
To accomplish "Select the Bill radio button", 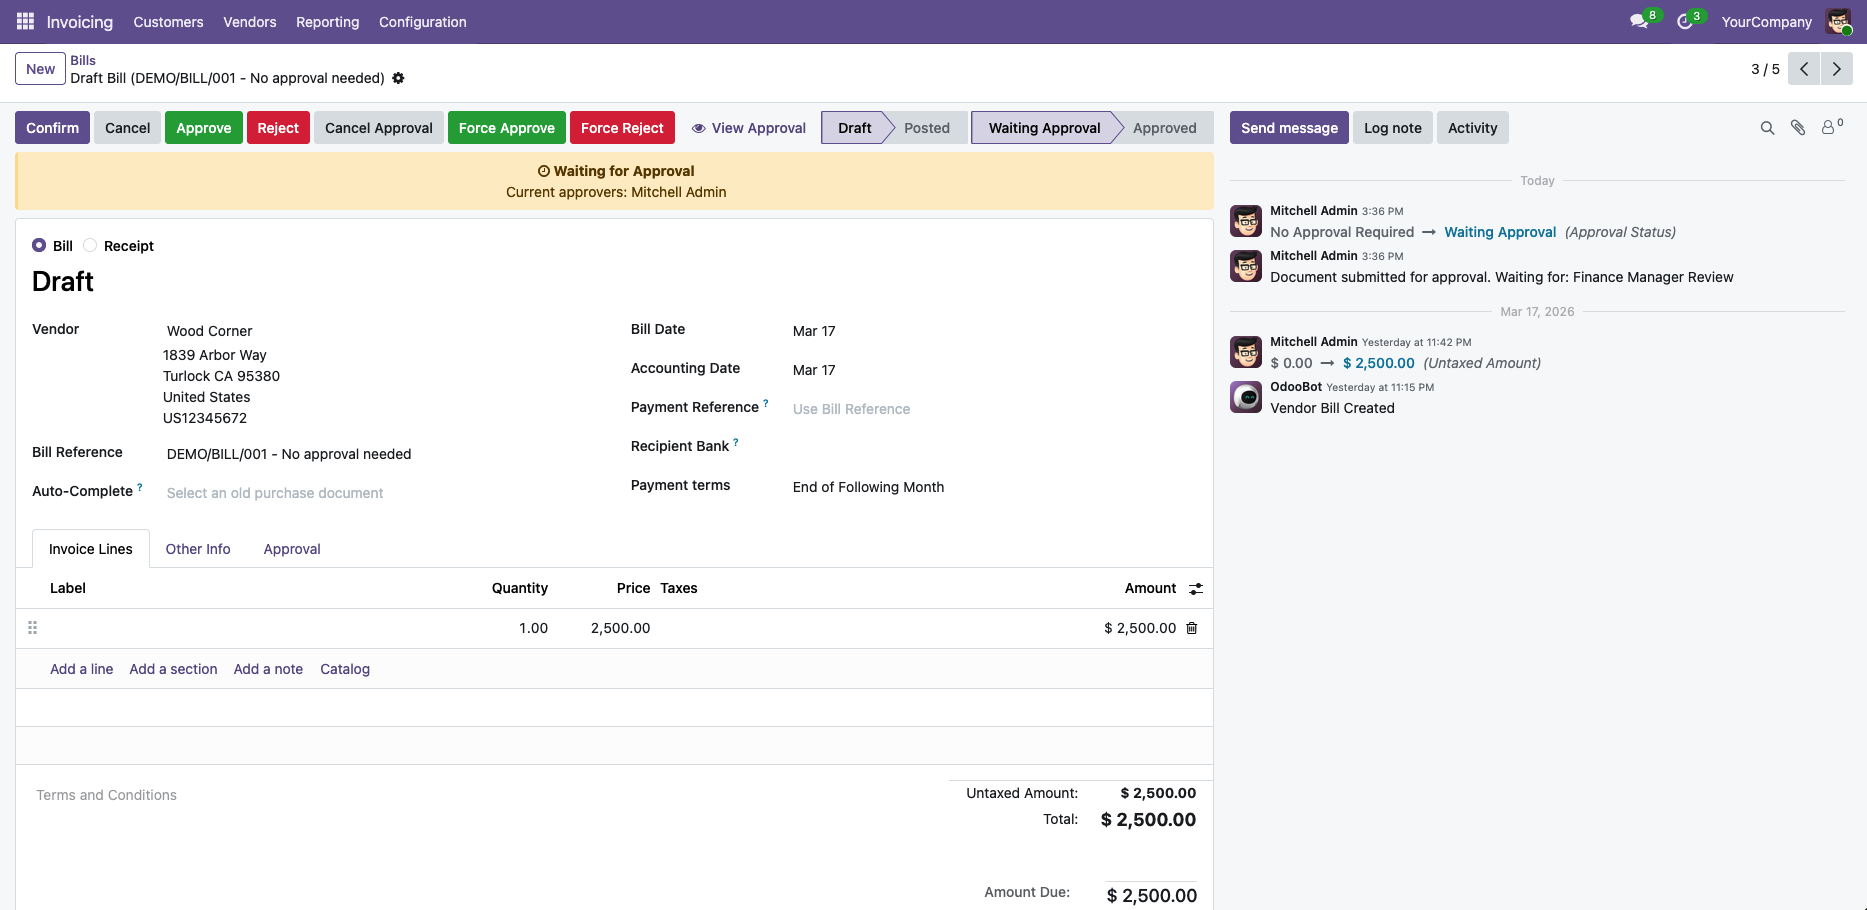I will pos(39,246).
